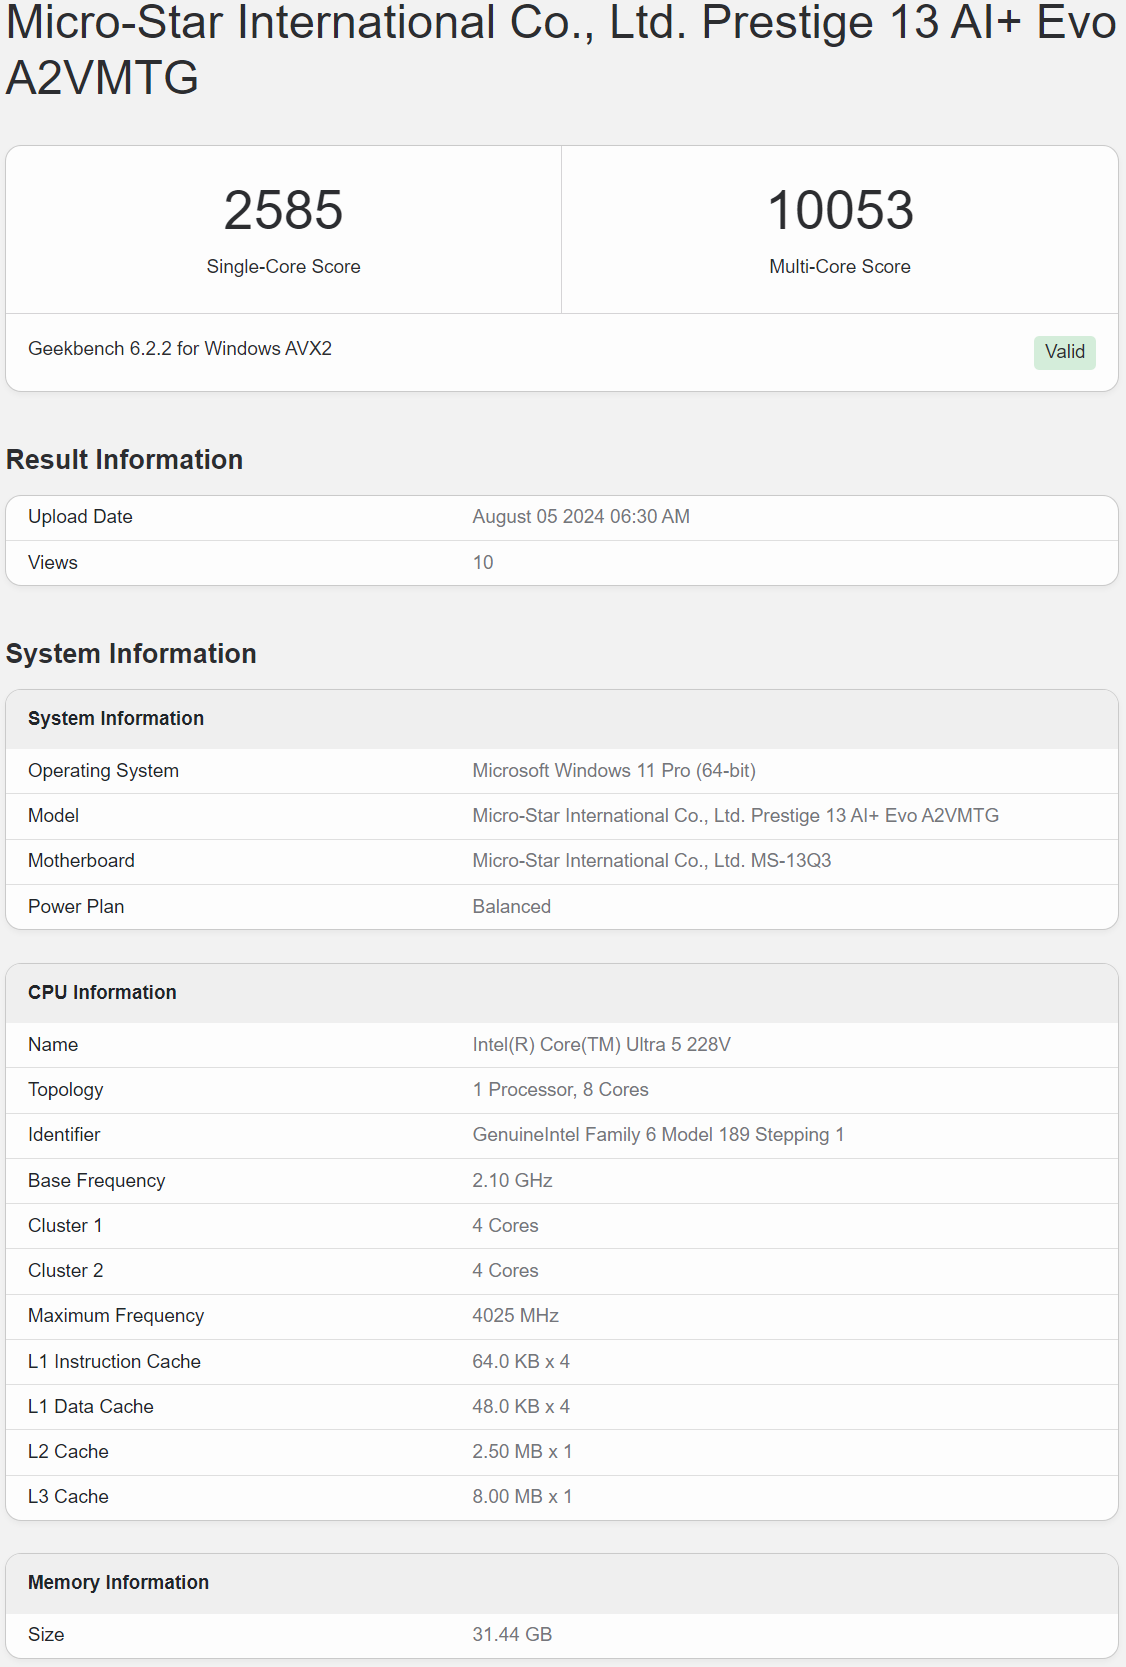
Task: Click the green Valid badge
Action: tap(1064, 352)
